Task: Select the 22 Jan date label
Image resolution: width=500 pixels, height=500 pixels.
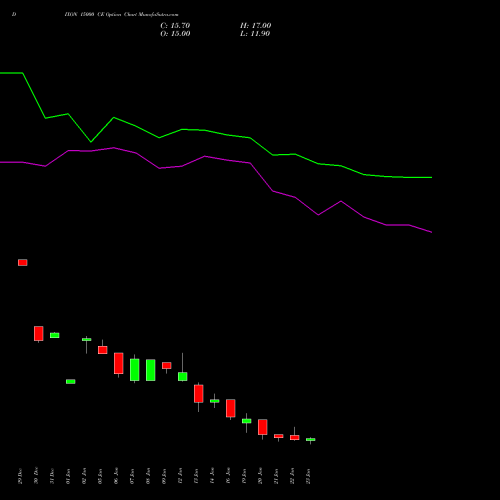Action: point(292,476)
